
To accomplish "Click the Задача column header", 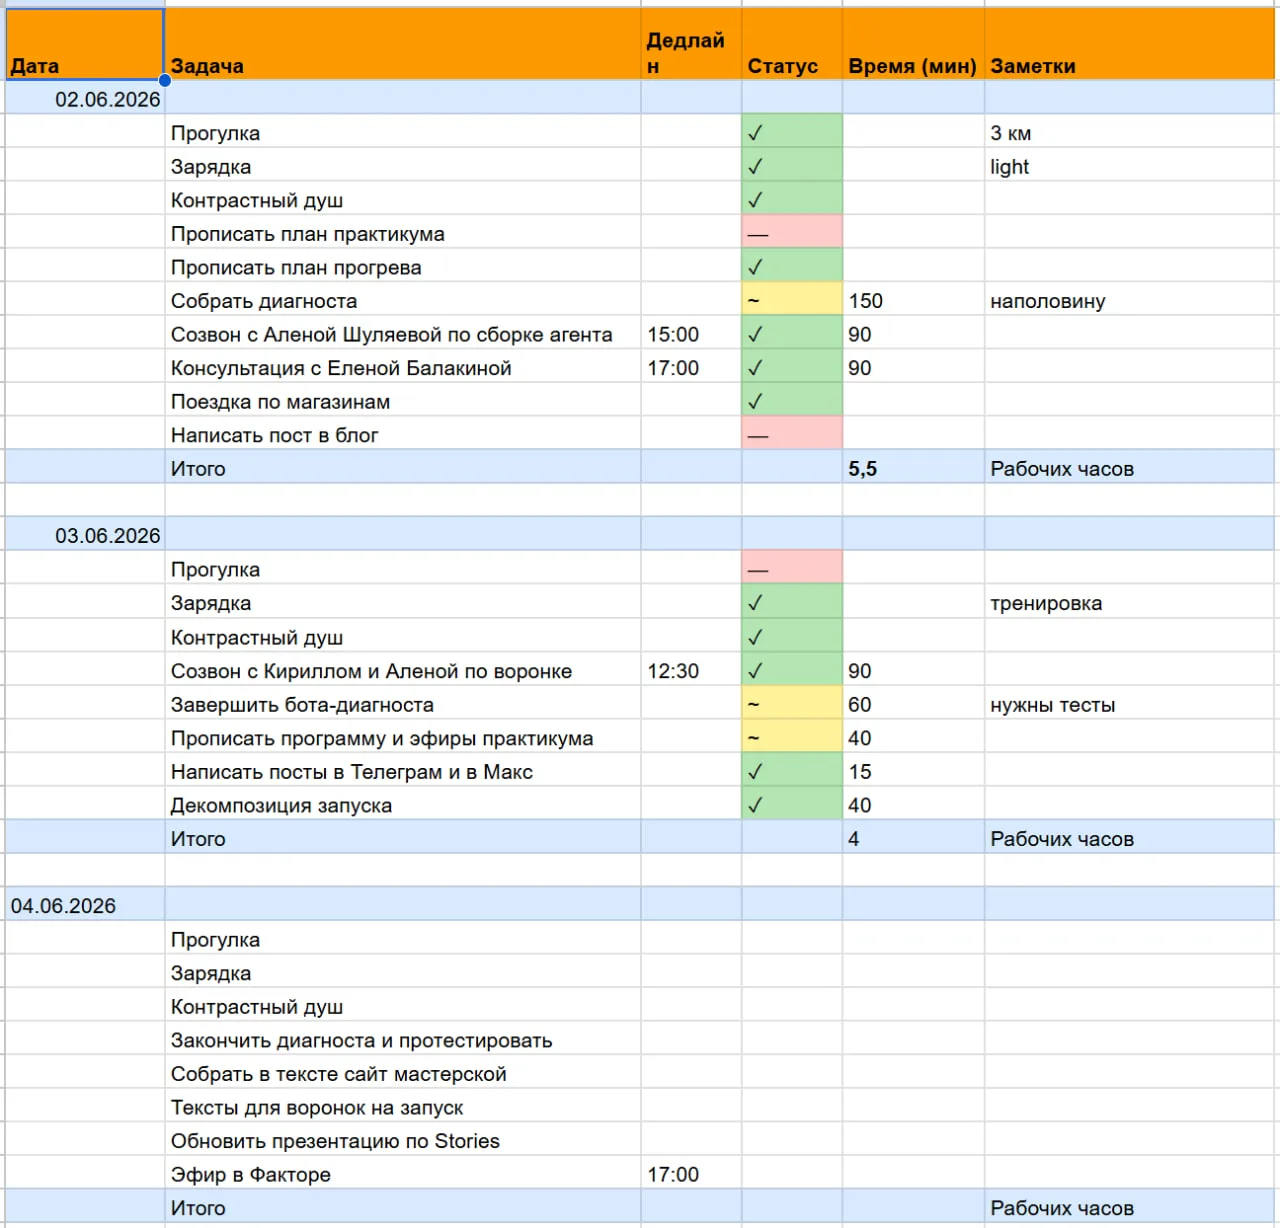I will coord(403,44).
